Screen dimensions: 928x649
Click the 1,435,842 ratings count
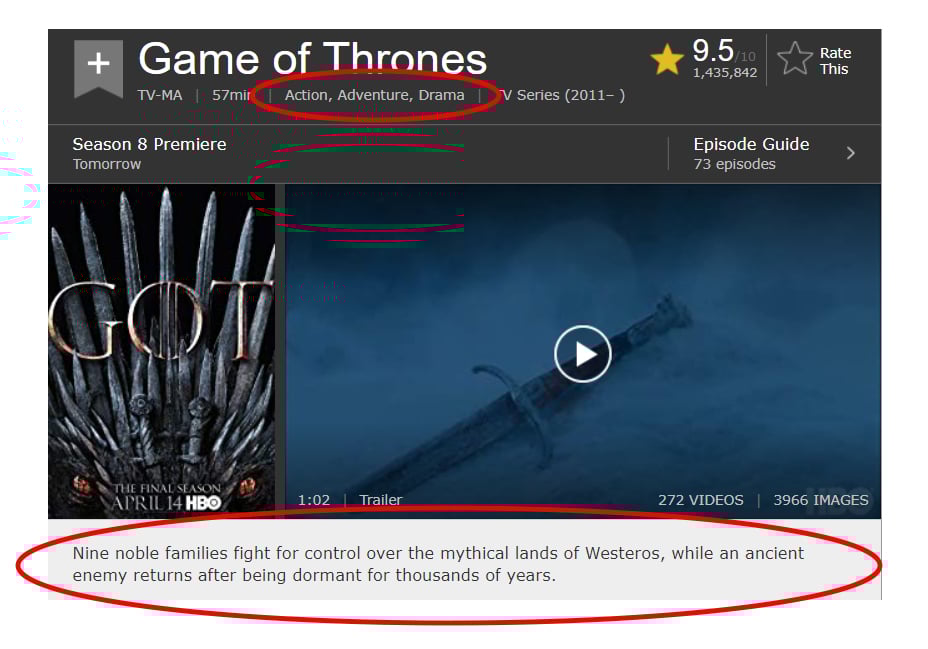(x=725, y=73)
